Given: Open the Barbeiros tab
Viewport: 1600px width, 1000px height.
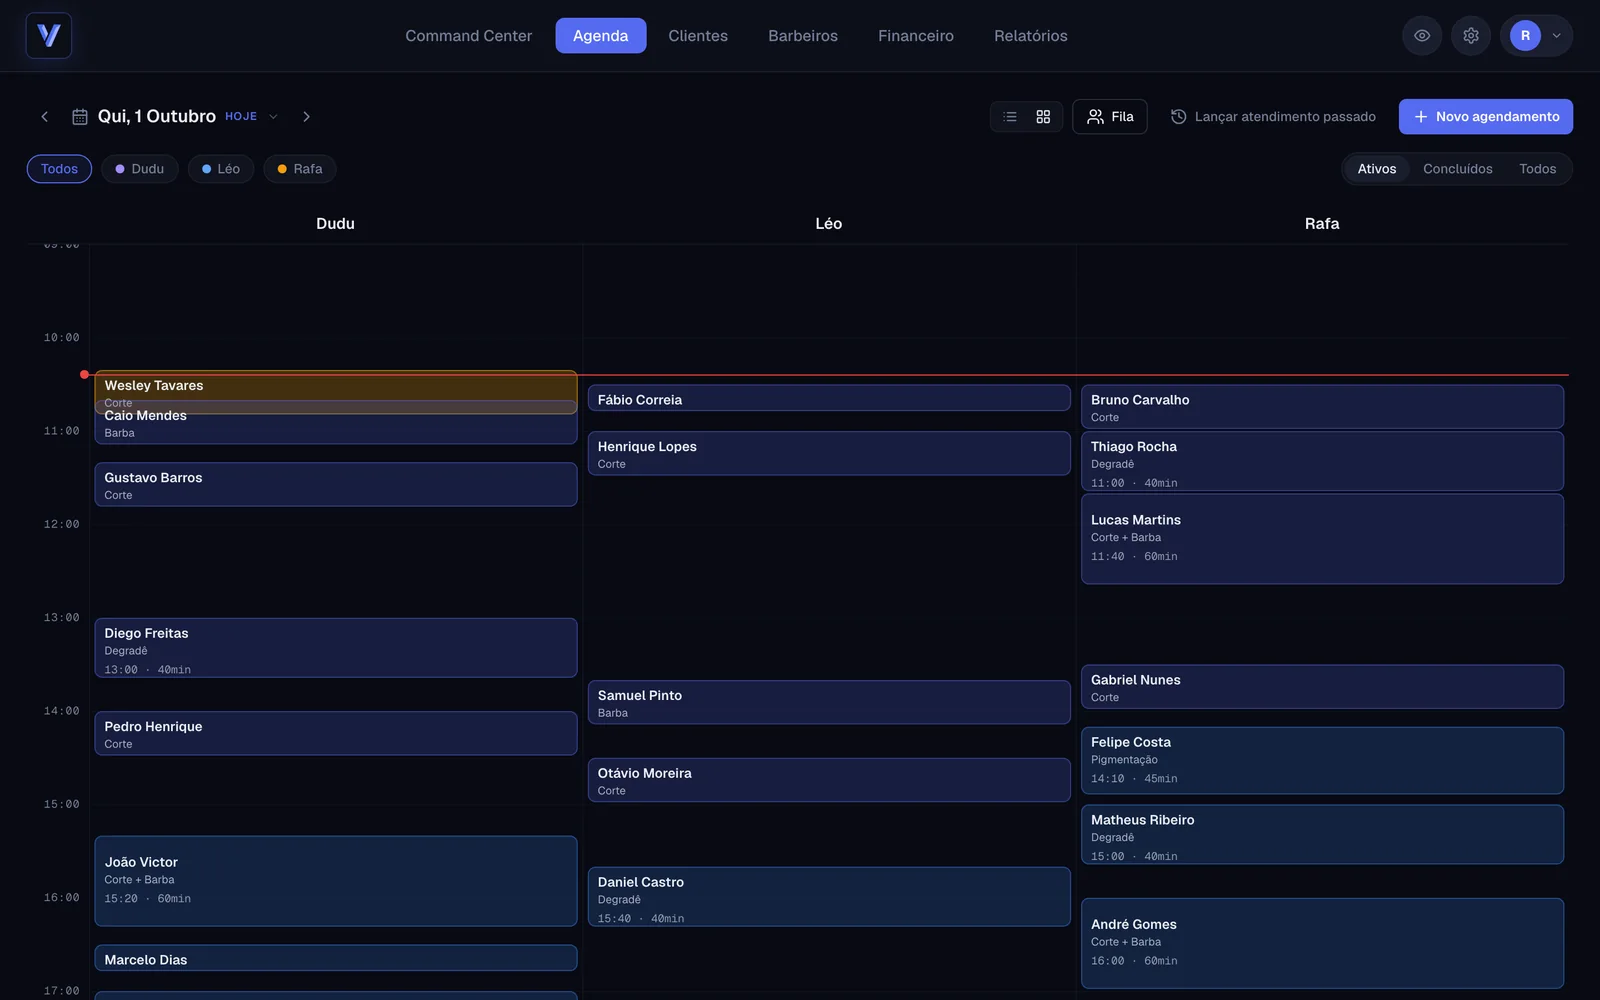Looking at the screenshot, I should pos(803,36).
